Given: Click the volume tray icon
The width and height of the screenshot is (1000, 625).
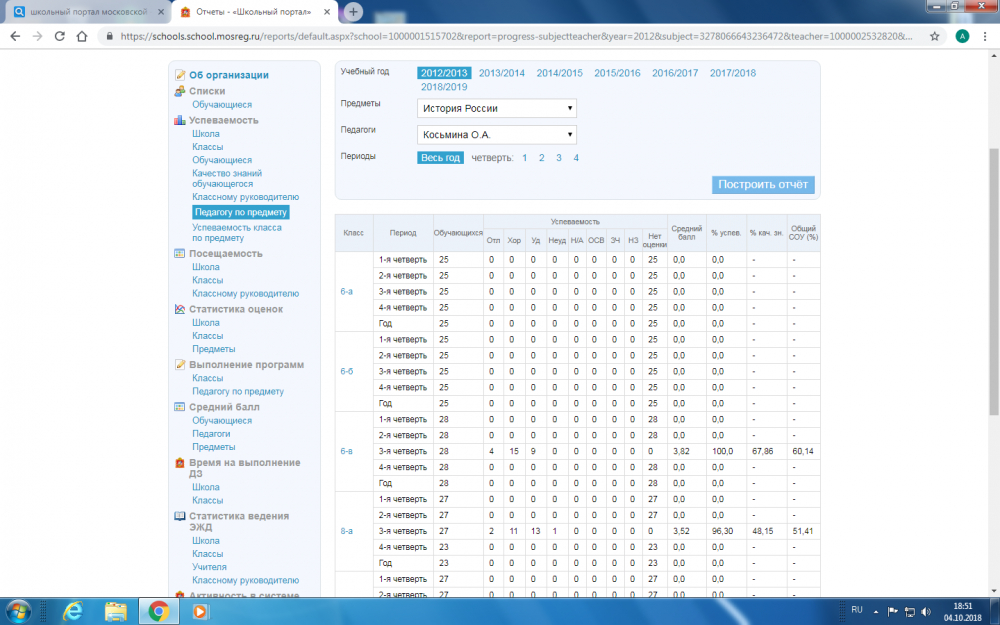Looking at the screenshot, I should pos(926,612).
